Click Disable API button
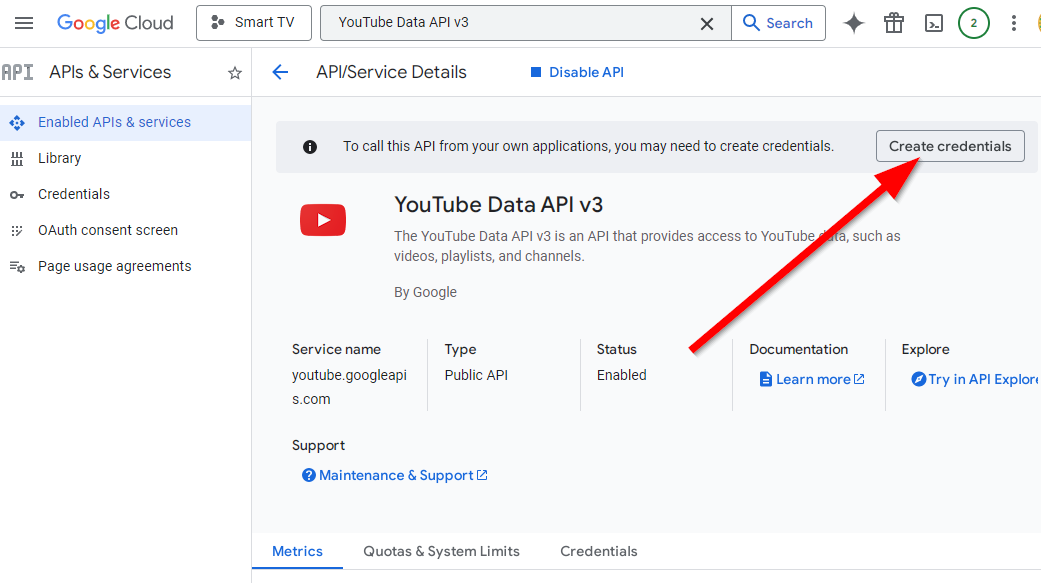1041x583 pixels. (577, 72)
